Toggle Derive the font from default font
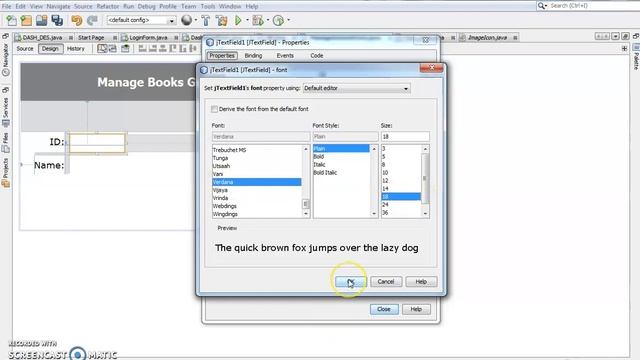The height and width of the screenshot is (360, 640). 214,109
